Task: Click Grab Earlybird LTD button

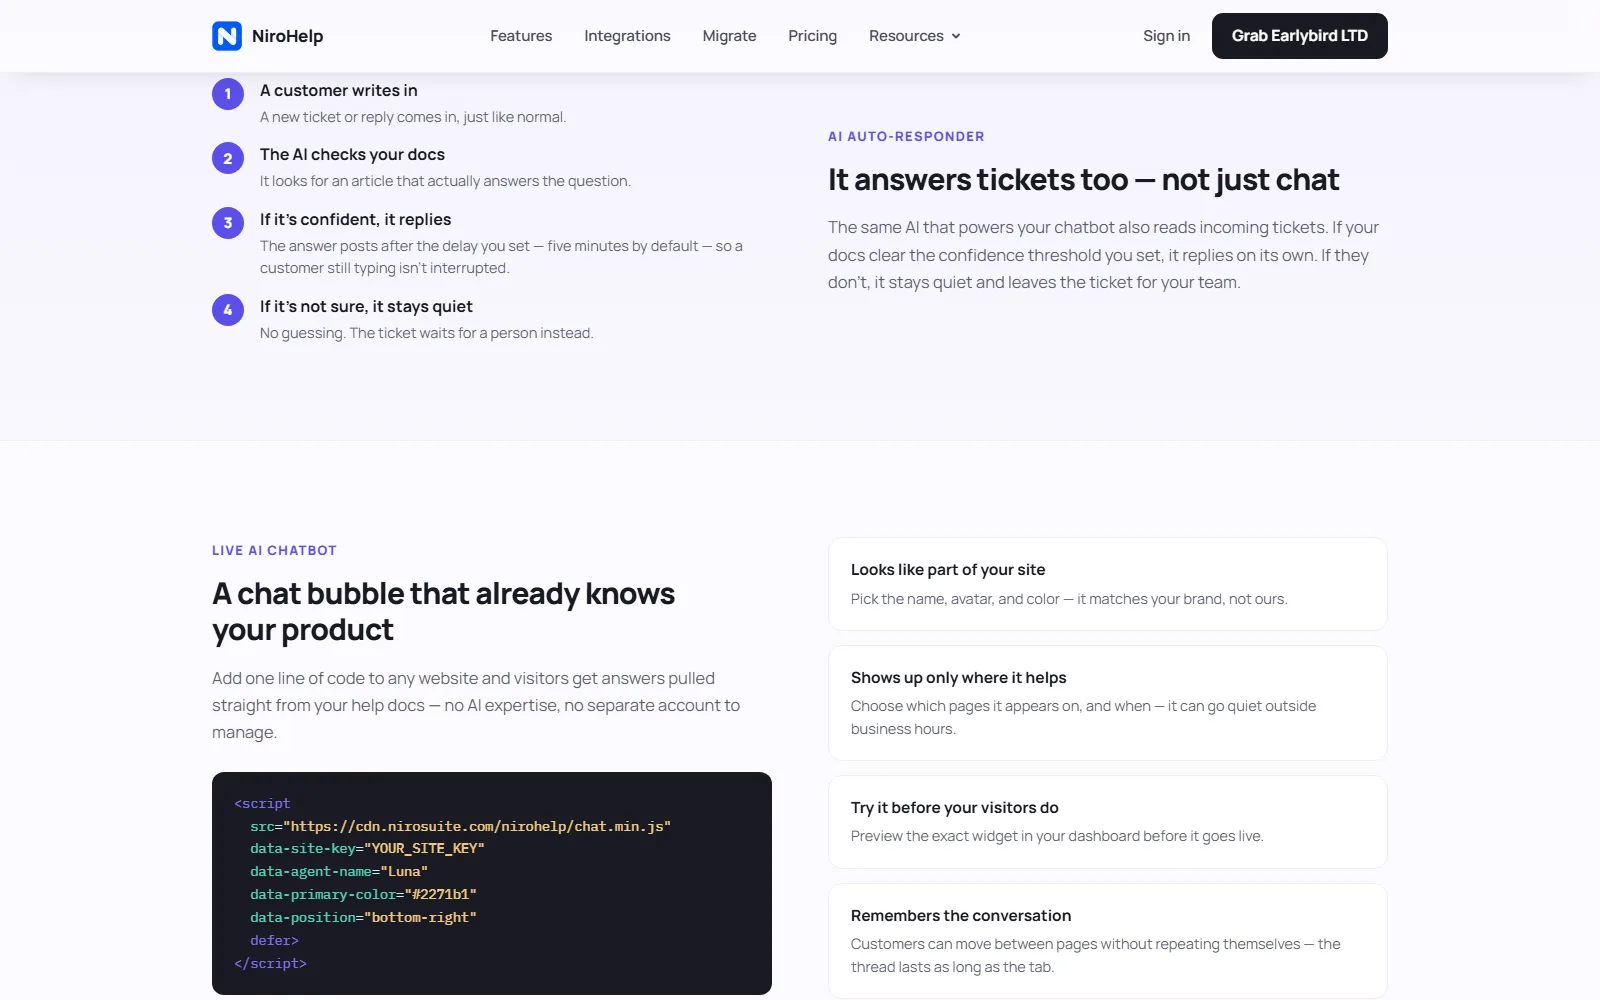Action: (1299, 36)
